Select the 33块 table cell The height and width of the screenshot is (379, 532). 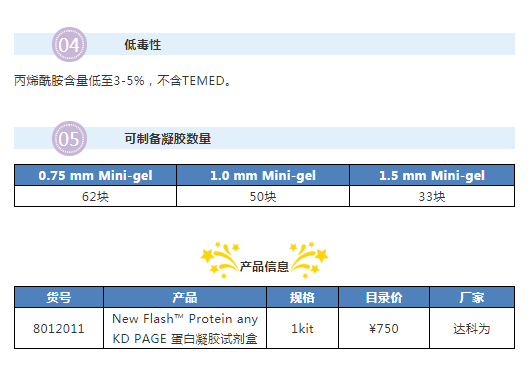point(432,196)
